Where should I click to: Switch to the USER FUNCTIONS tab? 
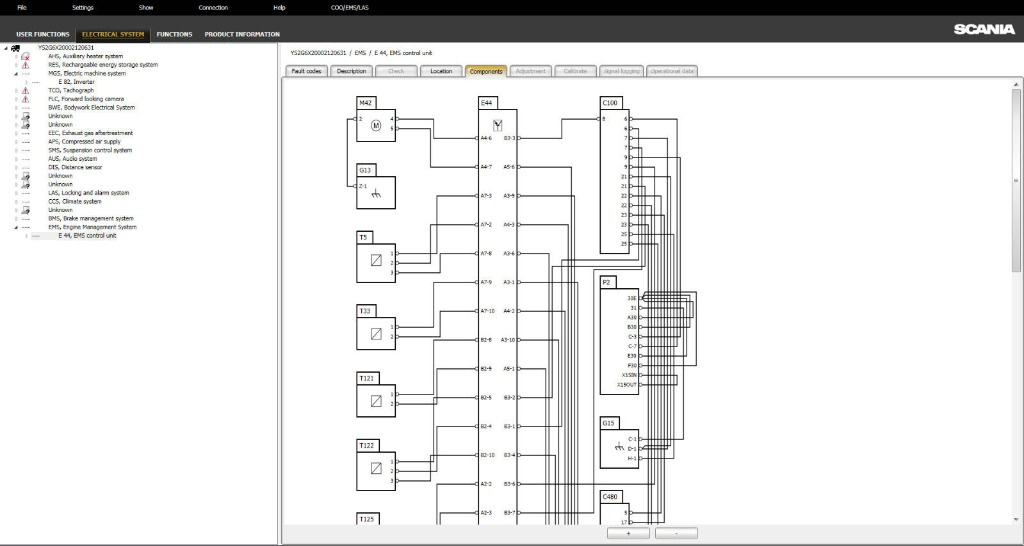tap(42, 35)
